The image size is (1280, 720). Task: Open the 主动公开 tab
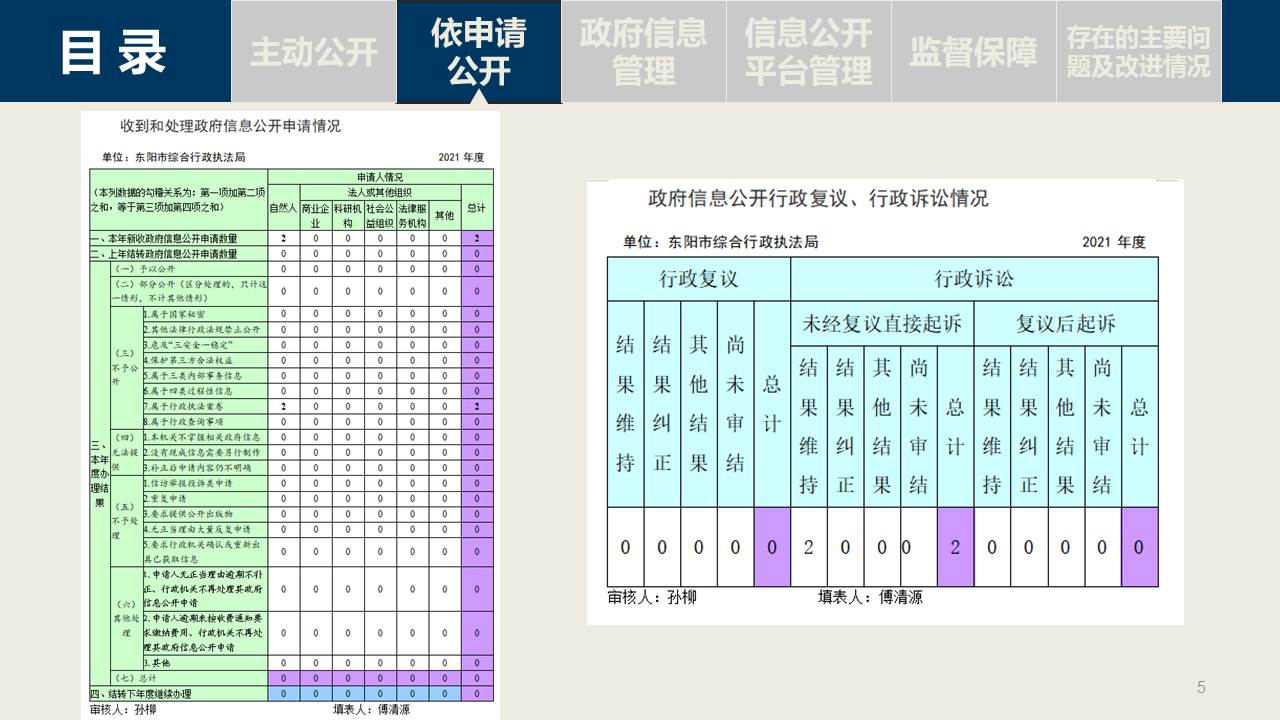coord(313,52)
